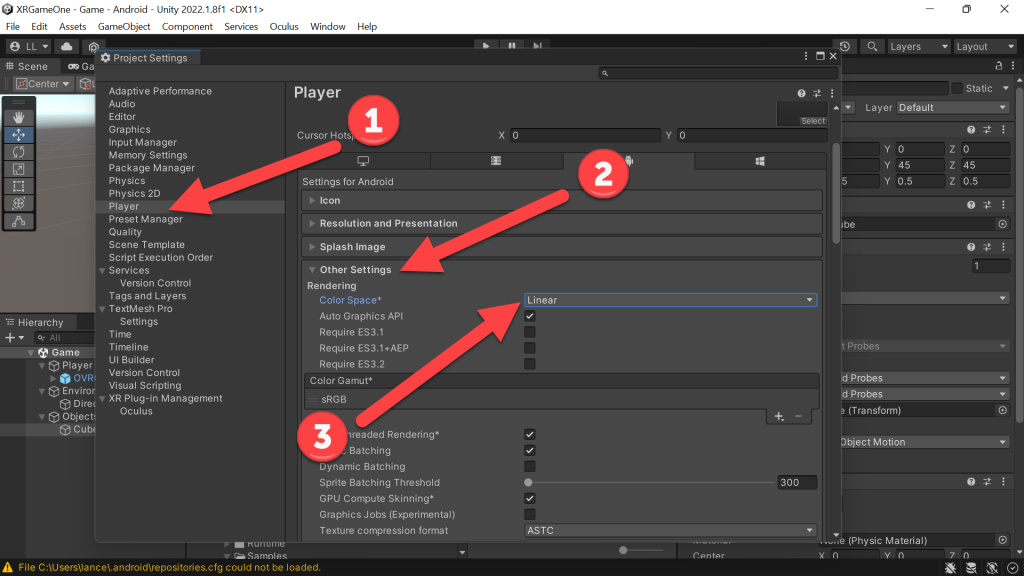1024x576 pixels.
Task: Switch to the standalone desktop platform tab
Action: coord(363,161)
